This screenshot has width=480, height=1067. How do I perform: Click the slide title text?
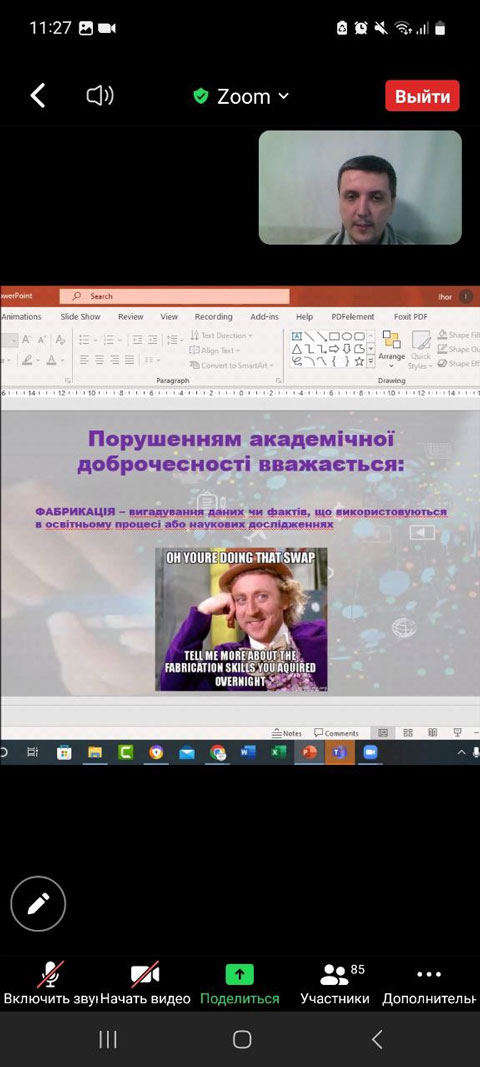click(241, 452)
